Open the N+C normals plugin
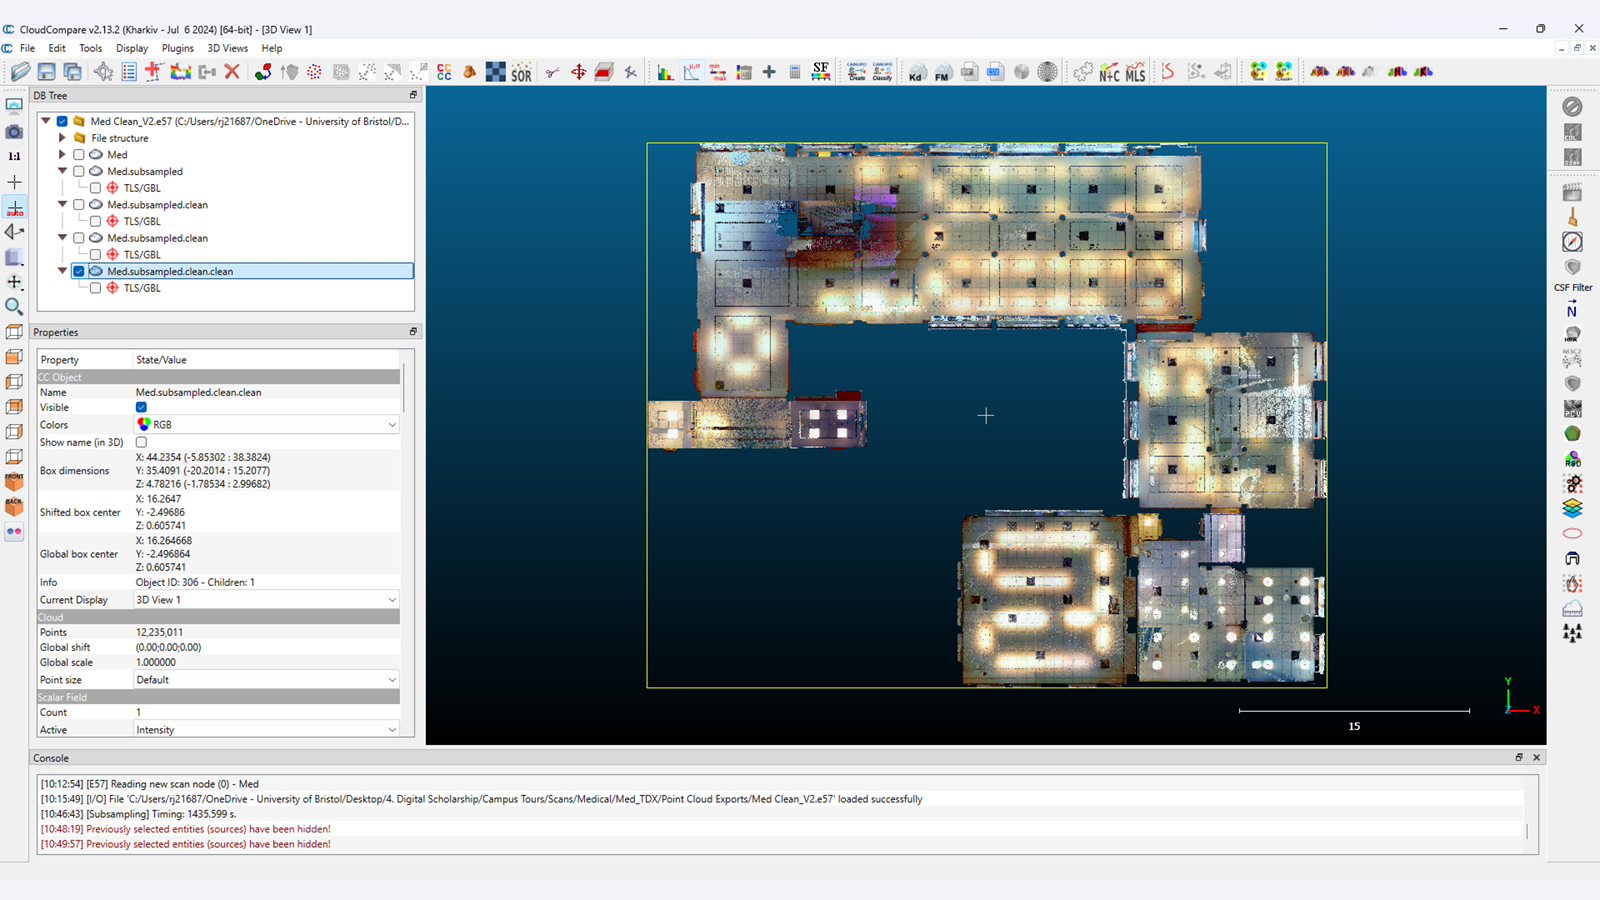 [x=1109, y=72]
